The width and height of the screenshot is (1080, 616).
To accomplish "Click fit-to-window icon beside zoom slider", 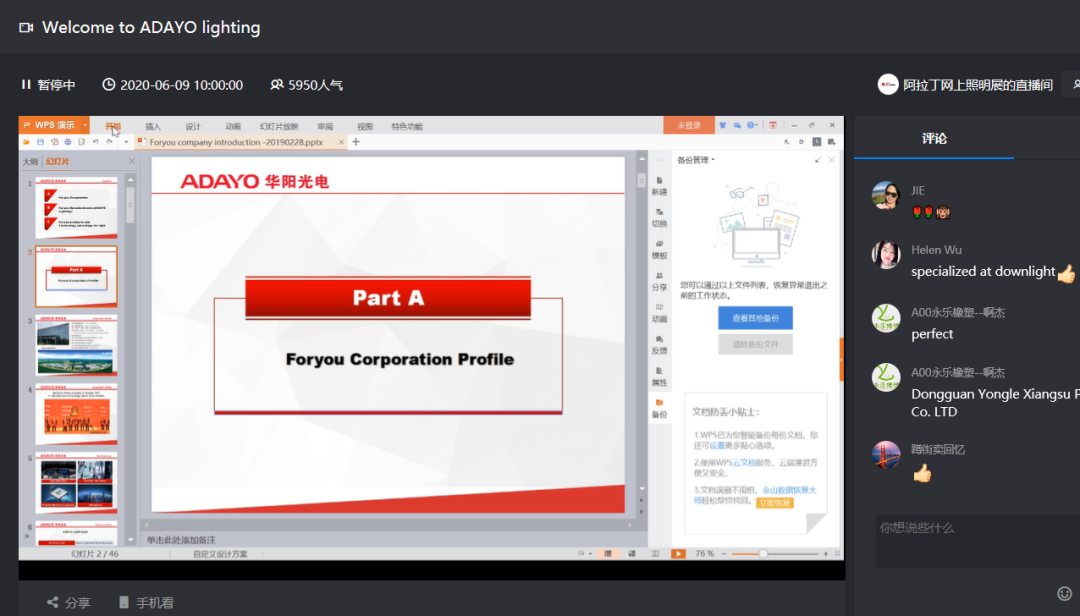I will (837, 553).
